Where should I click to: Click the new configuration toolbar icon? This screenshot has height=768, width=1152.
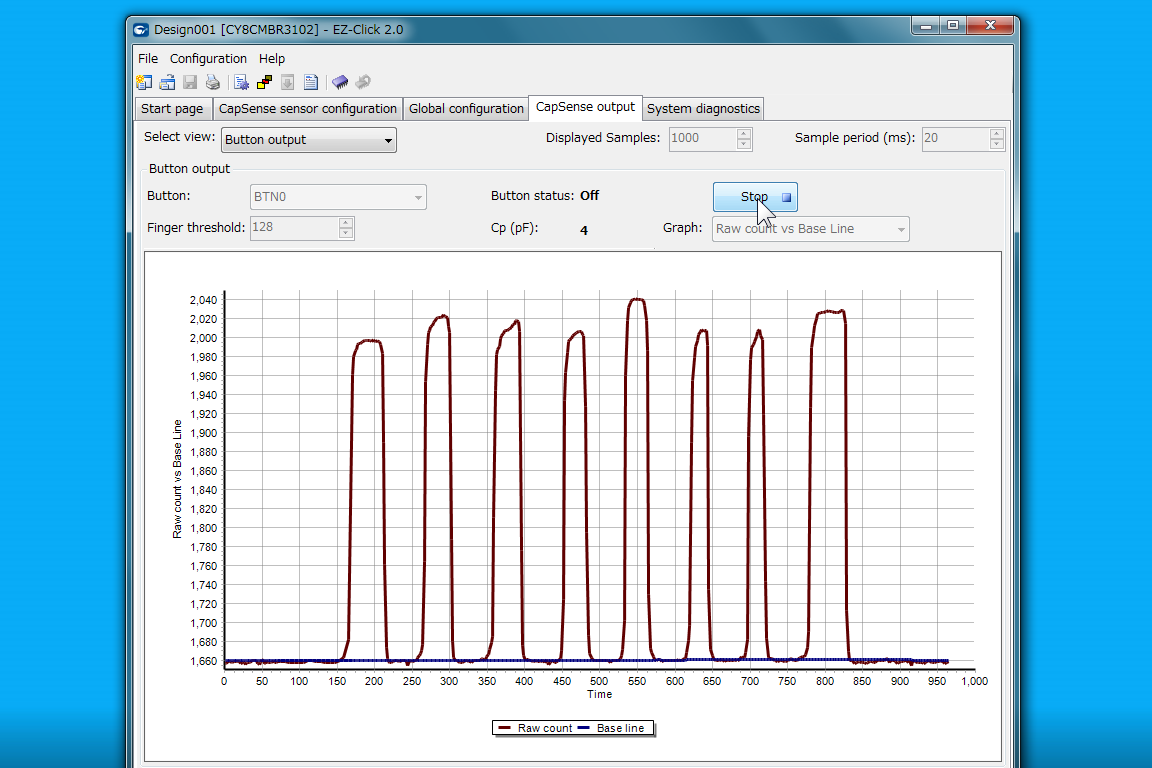coord(145,82)
